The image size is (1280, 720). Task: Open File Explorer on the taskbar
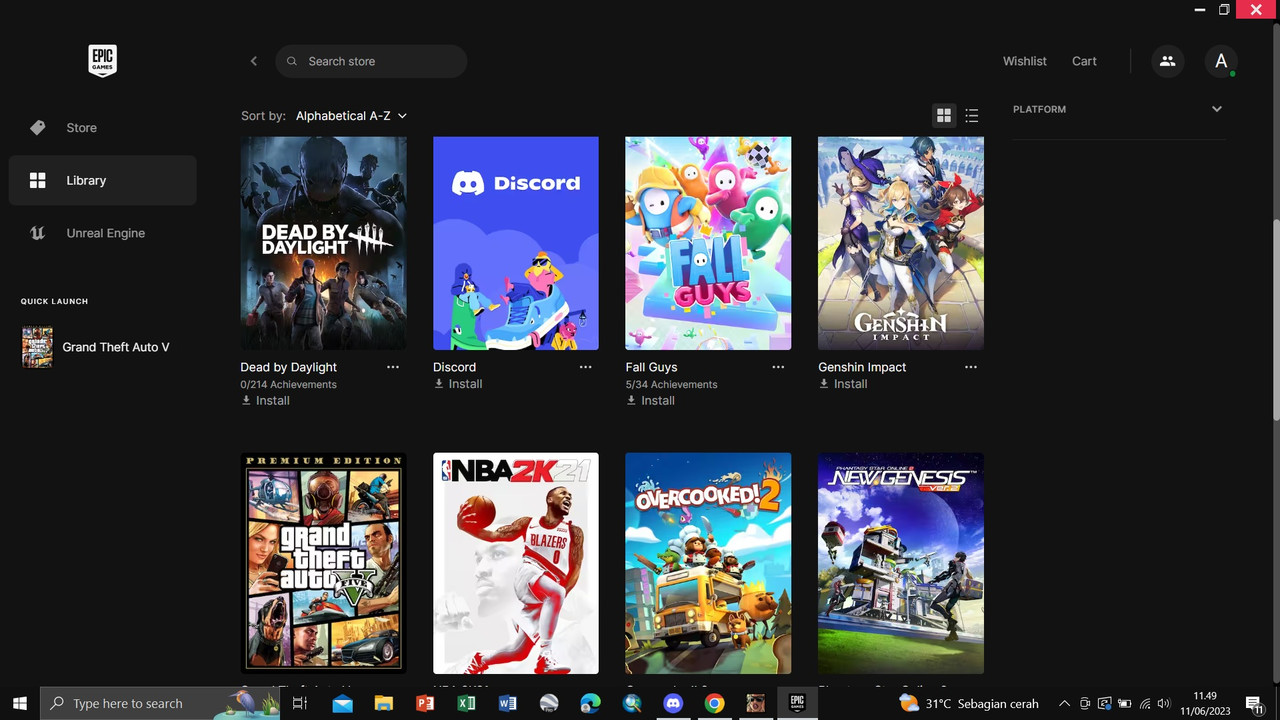coord(383,703)
